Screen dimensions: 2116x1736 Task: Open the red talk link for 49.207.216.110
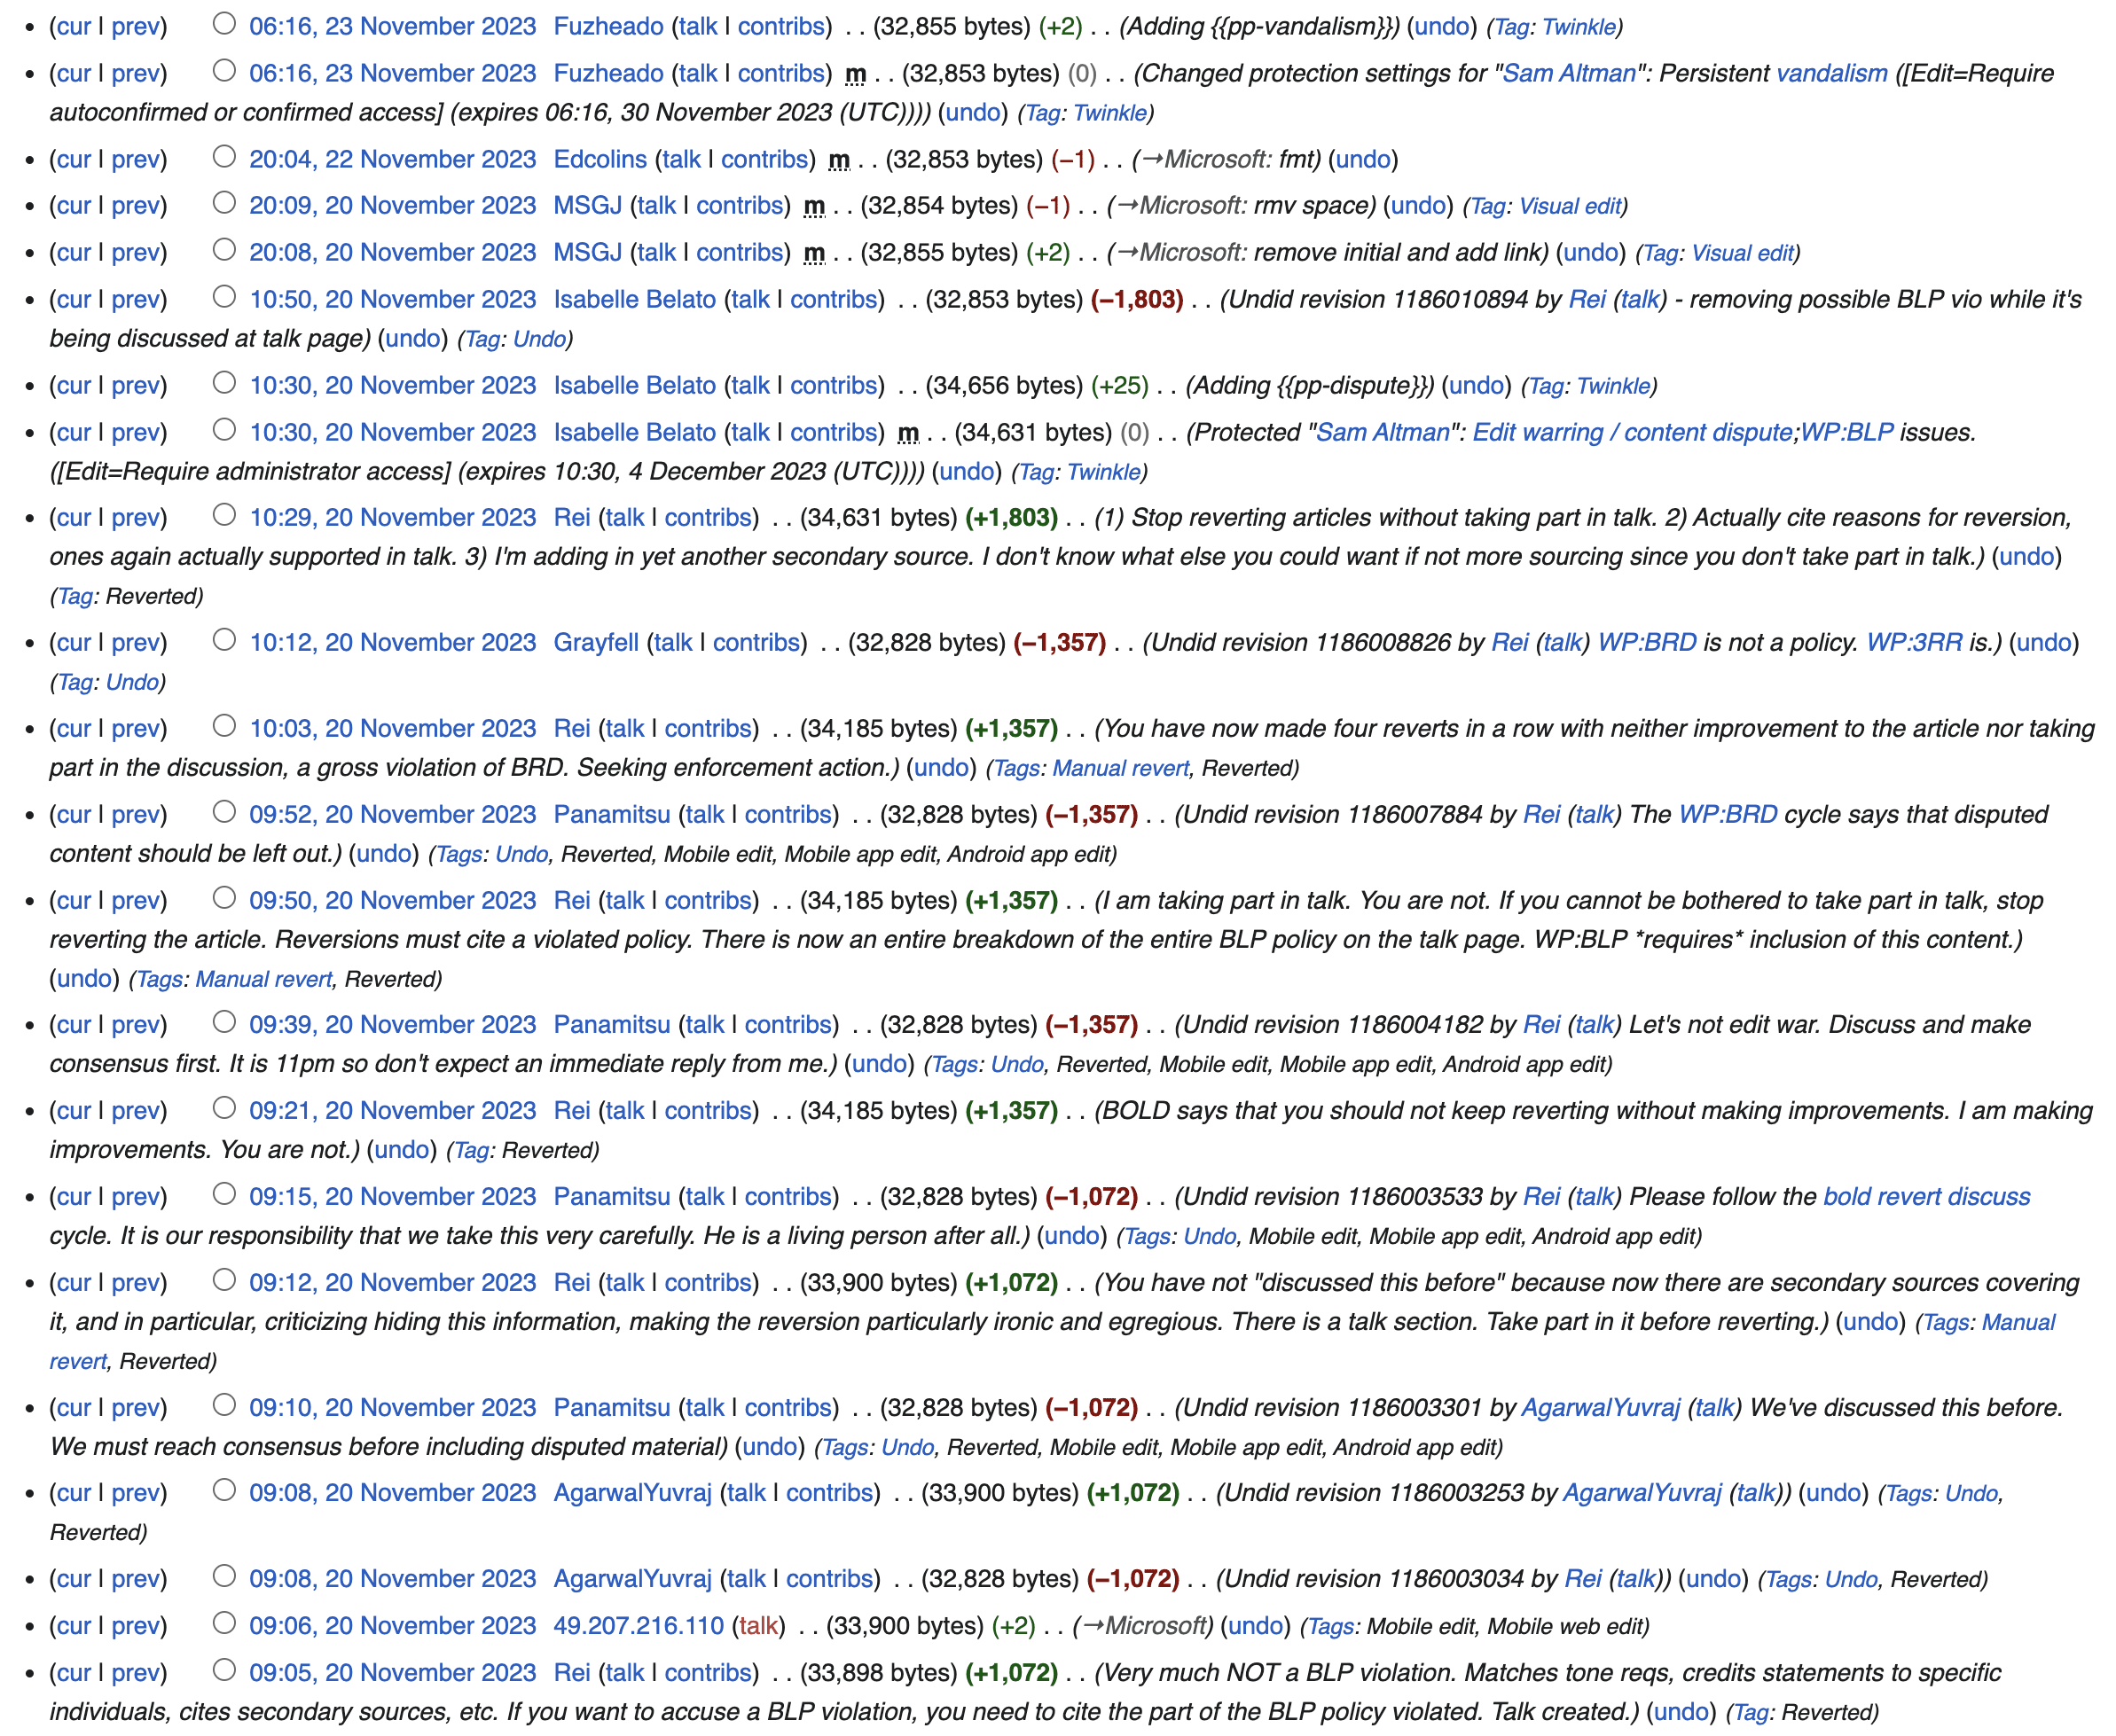coord(757,1625)
